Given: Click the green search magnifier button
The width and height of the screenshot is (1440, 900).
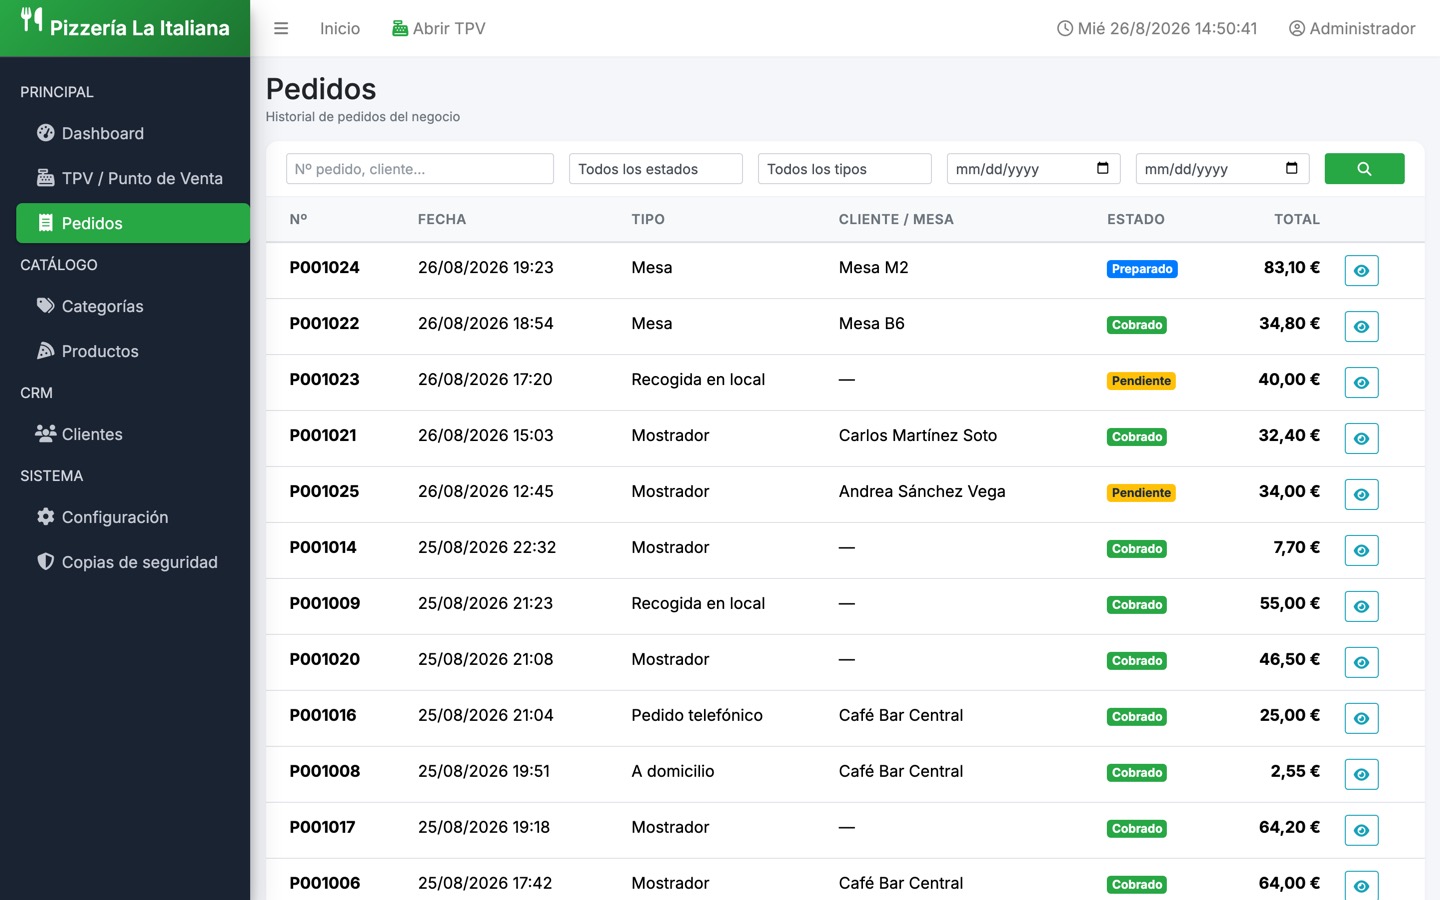Looking at the screenshot, I should (1364, 169).
